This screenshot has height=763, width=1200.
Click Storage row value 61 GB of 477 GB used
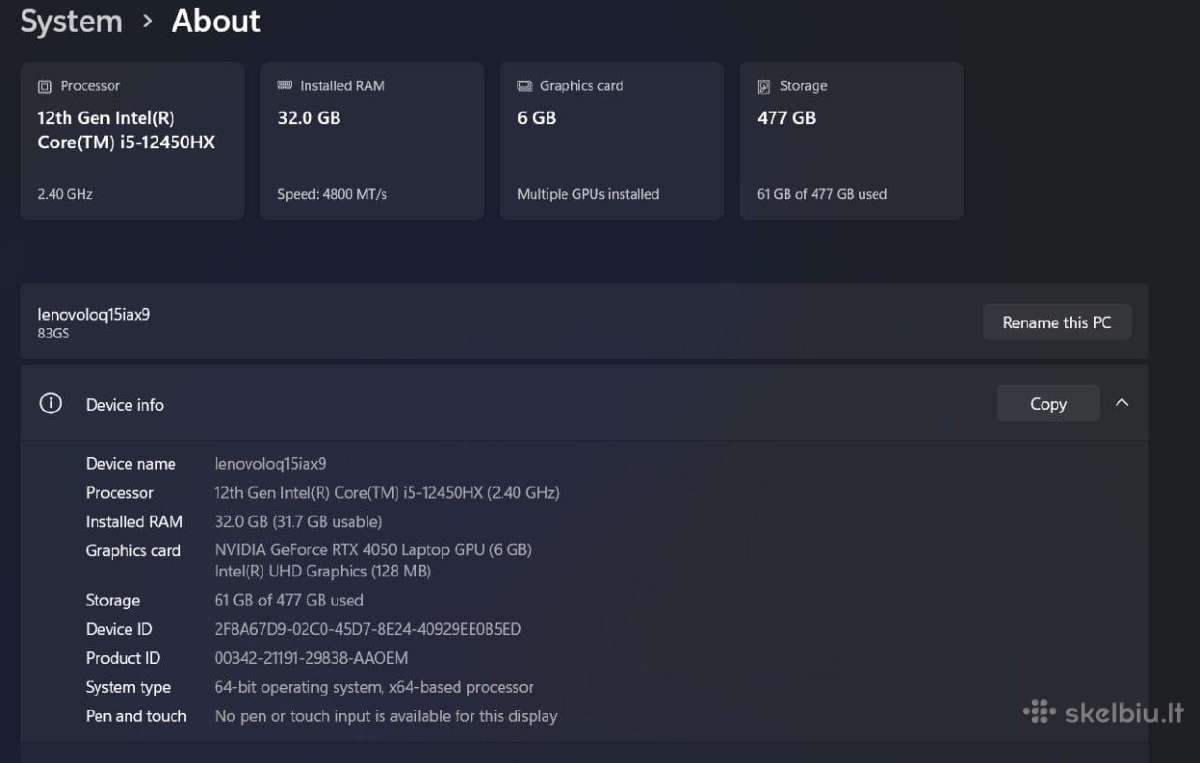click(289, 600)
